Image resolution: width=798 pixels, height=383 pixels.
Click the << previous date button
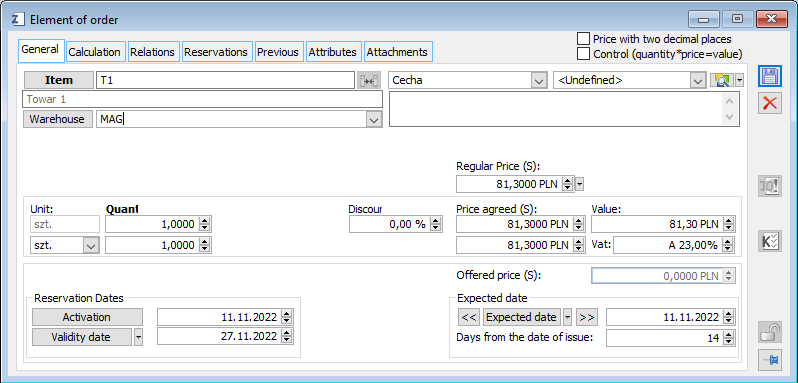click(469, 317)
